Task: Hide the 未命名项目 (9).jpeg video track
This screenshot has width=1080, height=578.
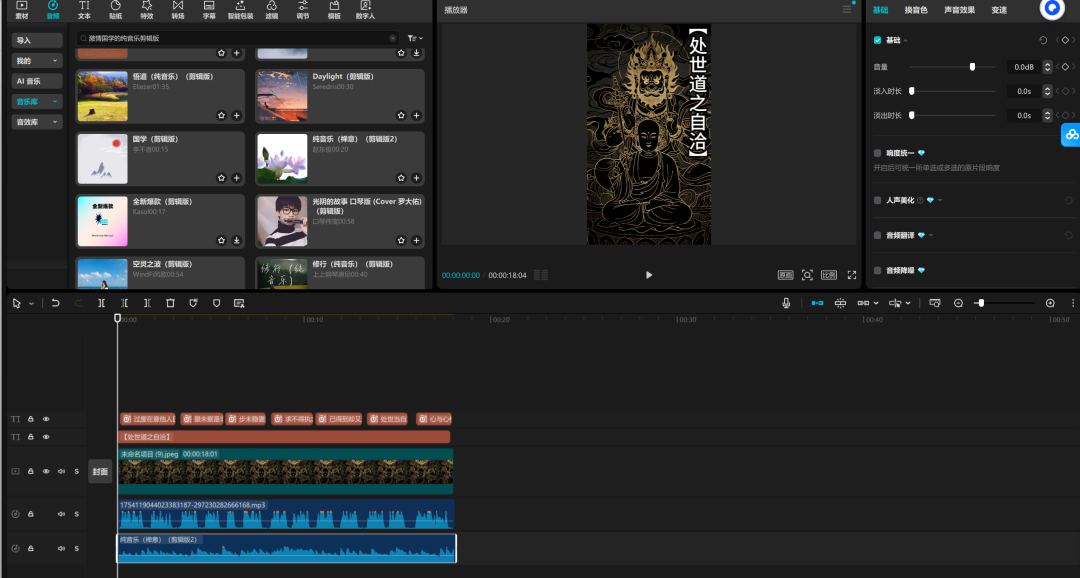Action: [x=46, y=471]
